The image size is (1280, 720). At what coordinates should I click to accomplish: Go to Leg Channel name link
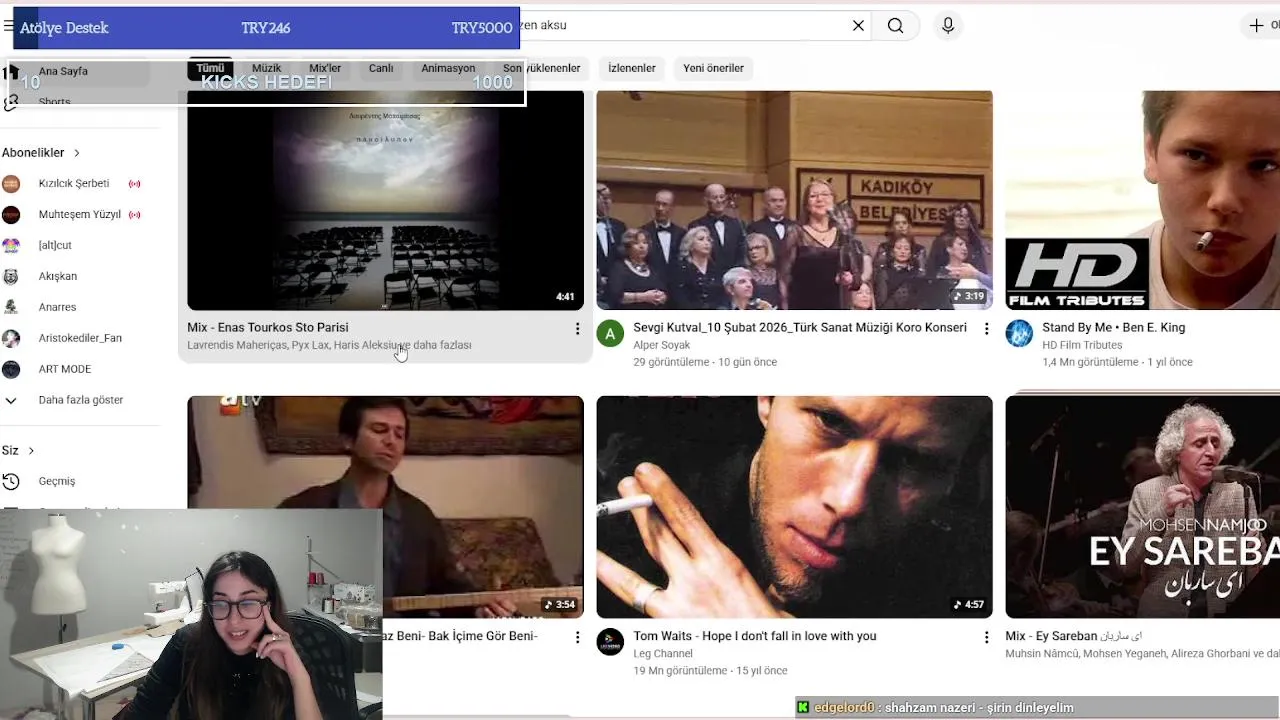coord(663,654)
